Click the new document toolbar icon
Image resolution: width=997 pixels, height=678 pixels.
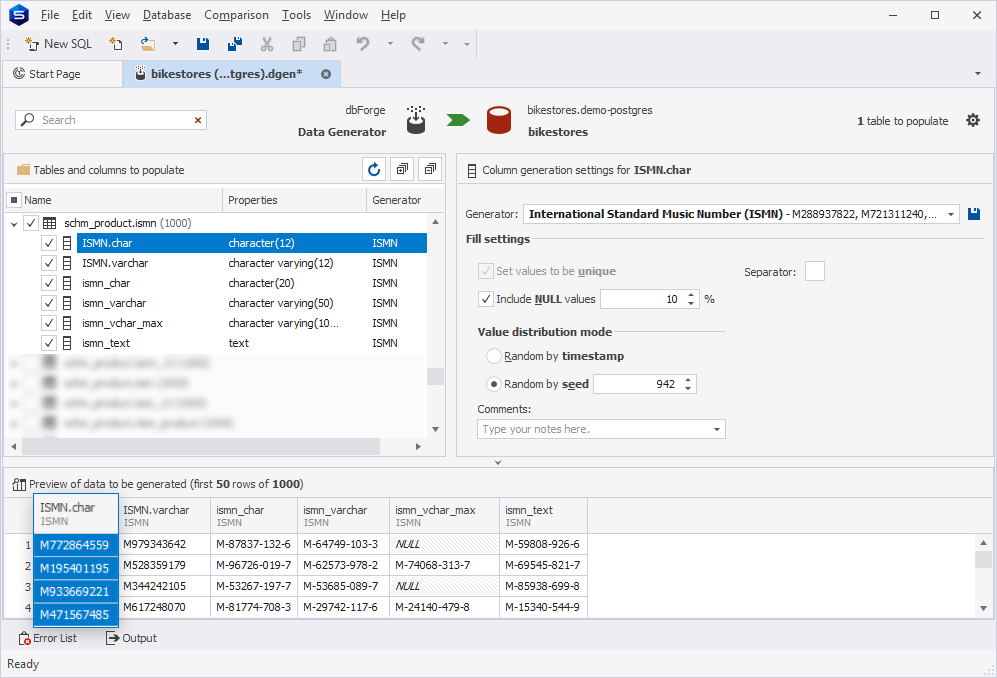tap(116, 44)
